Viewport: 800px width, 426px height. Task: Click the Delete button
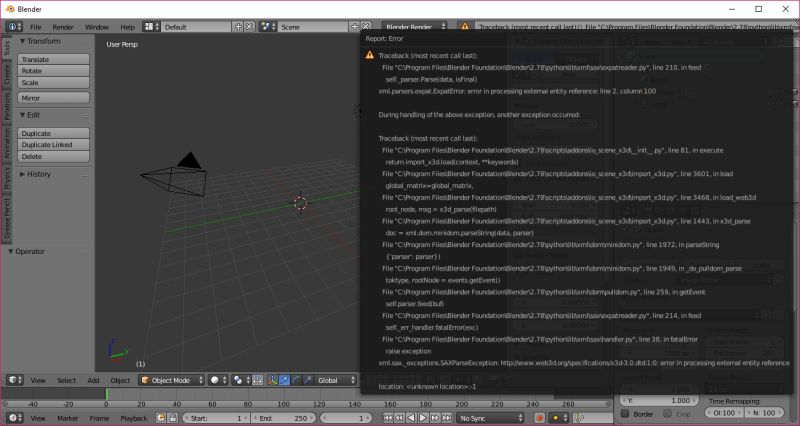pyautogui.click(x=54, y=157)
